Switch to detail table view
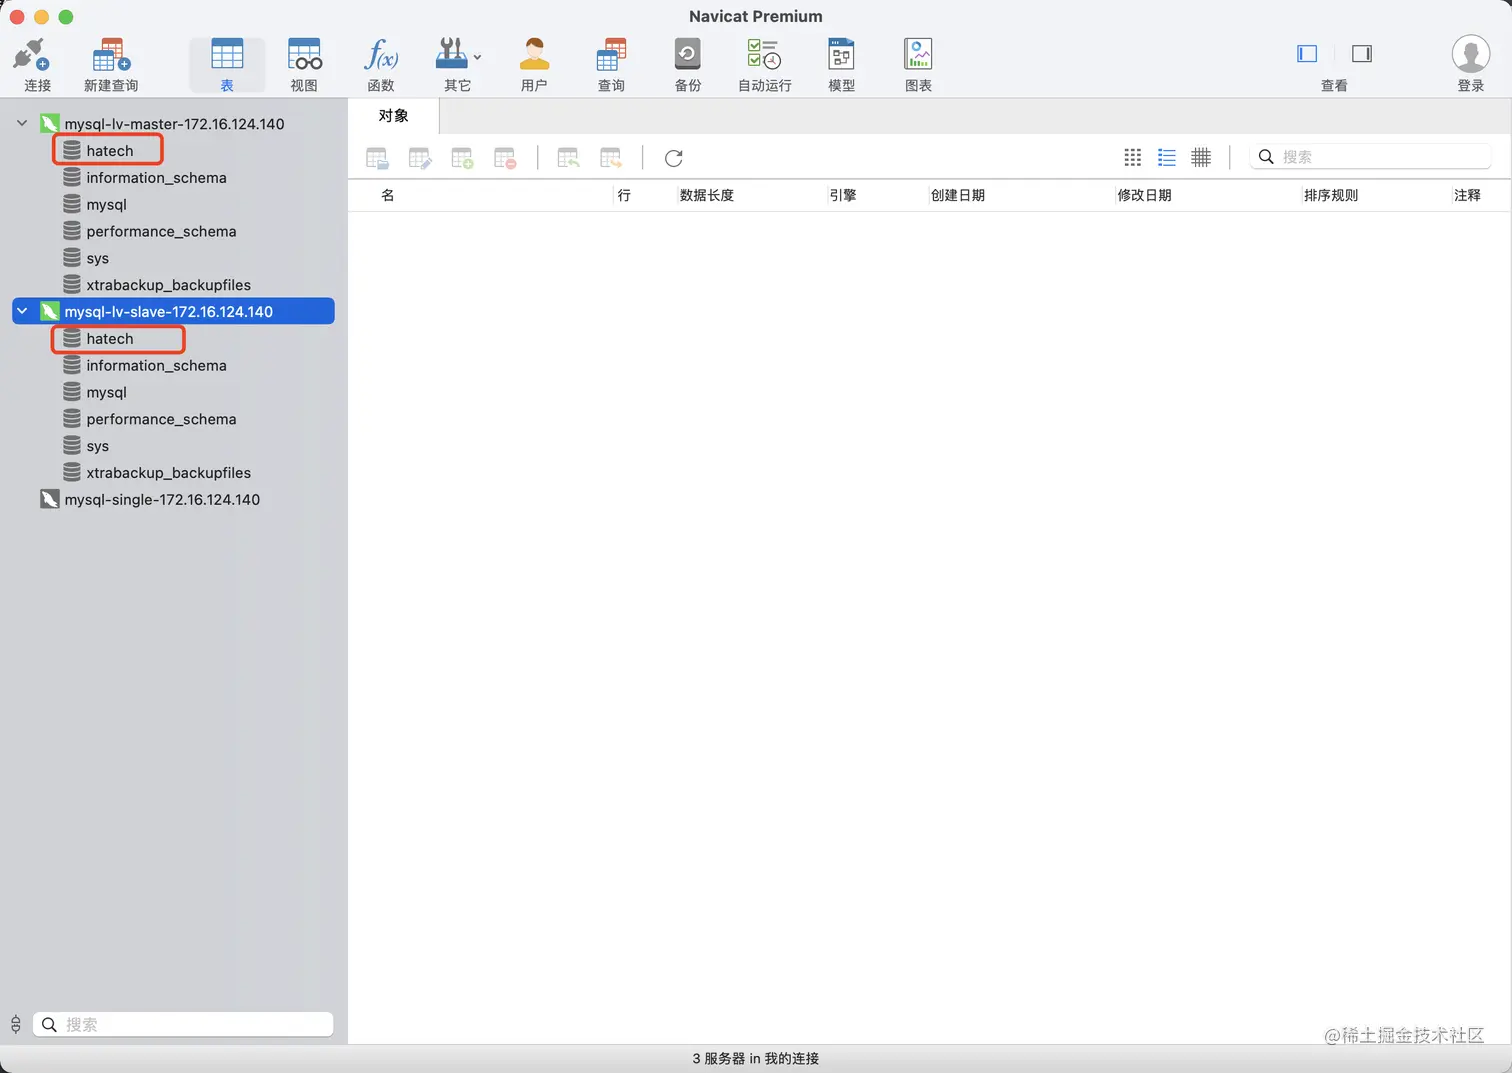 click(x=1201, y=157)
